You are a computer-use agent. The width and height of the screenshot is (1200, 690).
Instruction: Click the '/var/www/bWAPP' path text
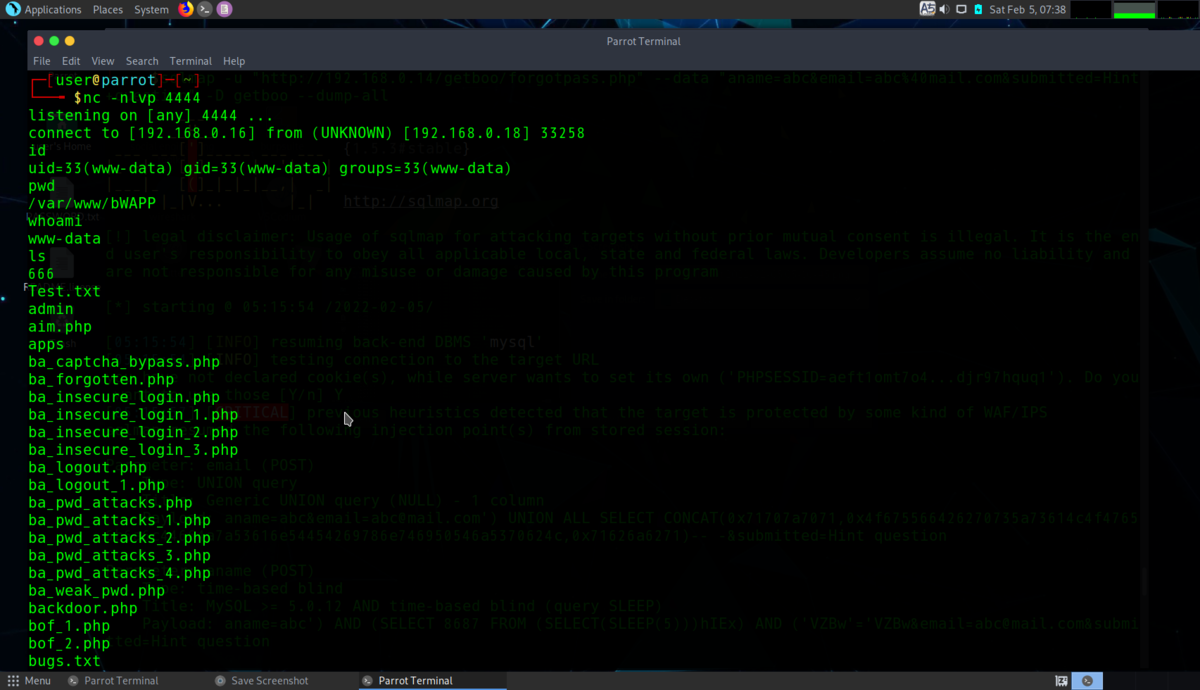click(x=92, y=203)
